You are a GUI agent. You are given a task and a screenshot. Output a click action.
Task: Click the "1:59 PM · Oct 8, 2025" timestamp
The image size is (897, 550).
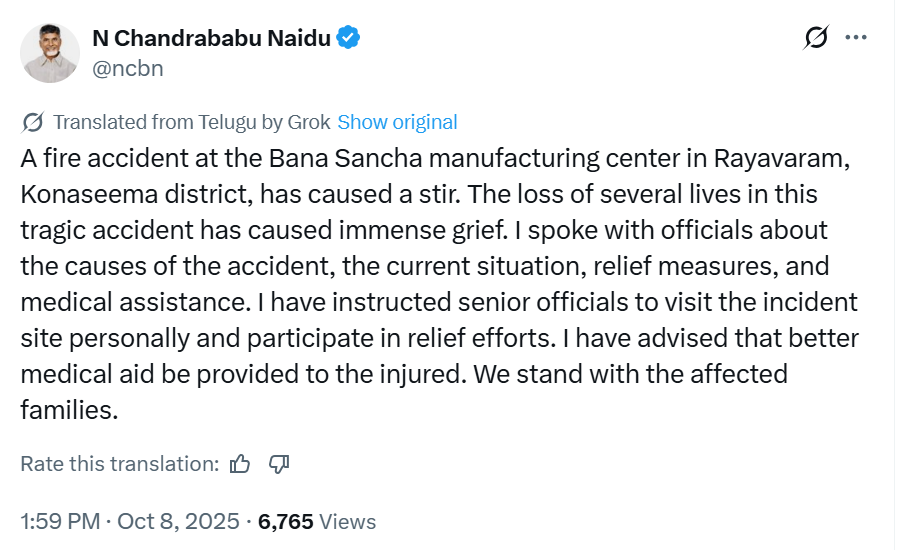point(130,522)
